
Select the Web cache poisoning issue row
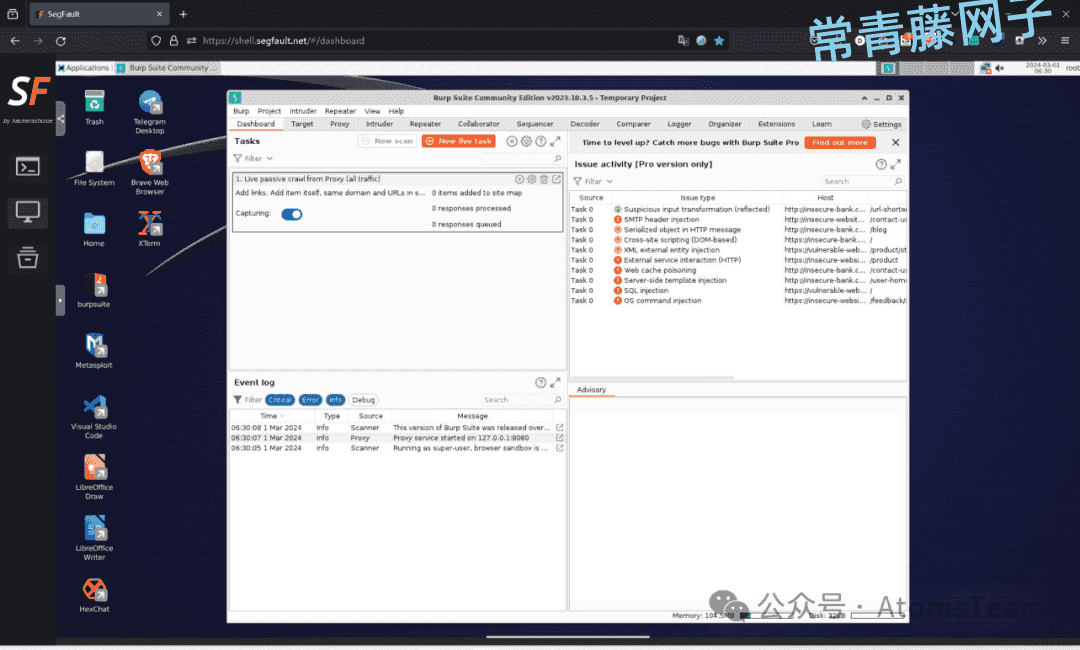pos(738,271)
